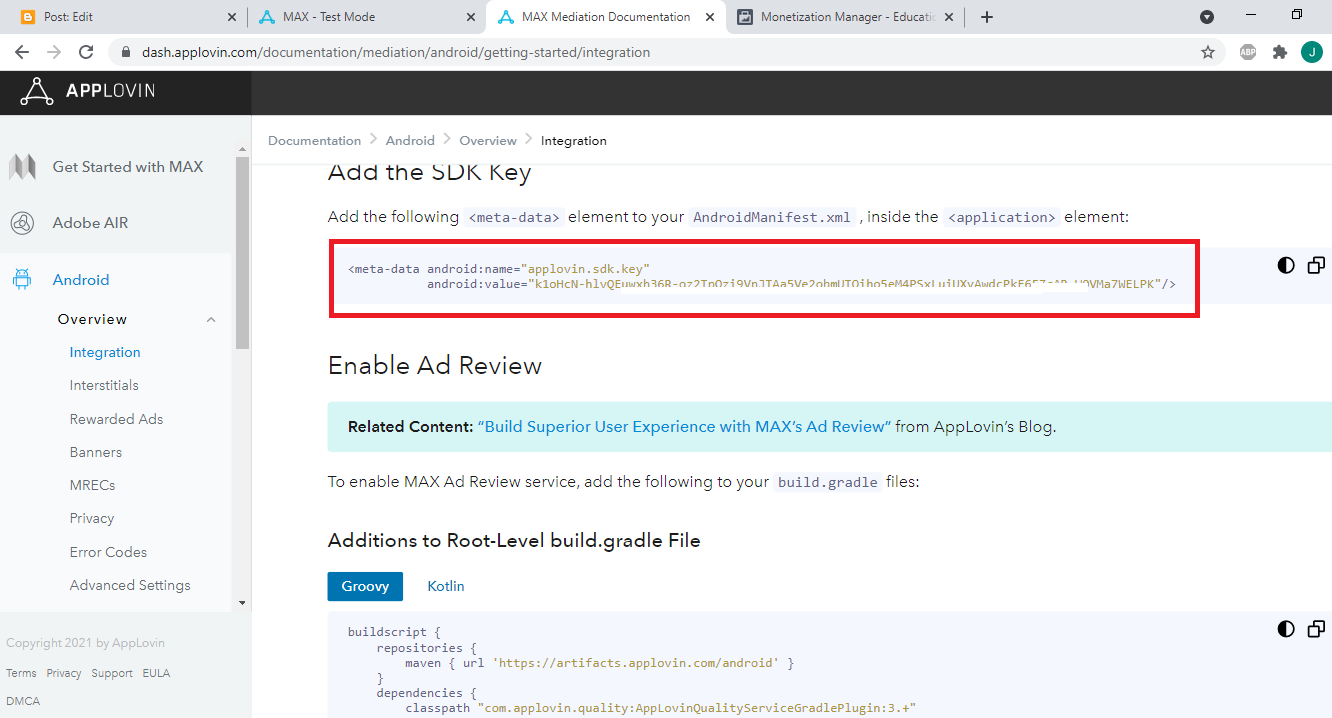Viewport: 1332px width, 718px height.
Task: Go back to the previous page
Action: point(22,52)
